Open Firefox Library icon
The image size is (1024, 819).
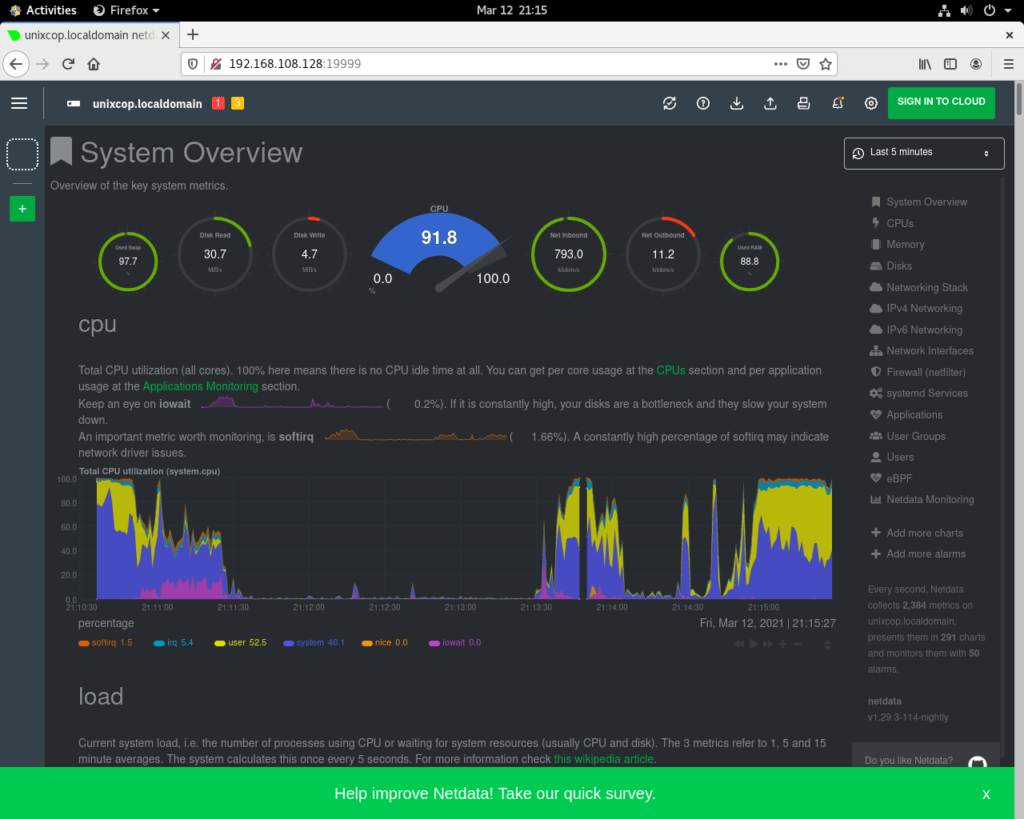tap(925, 64)
